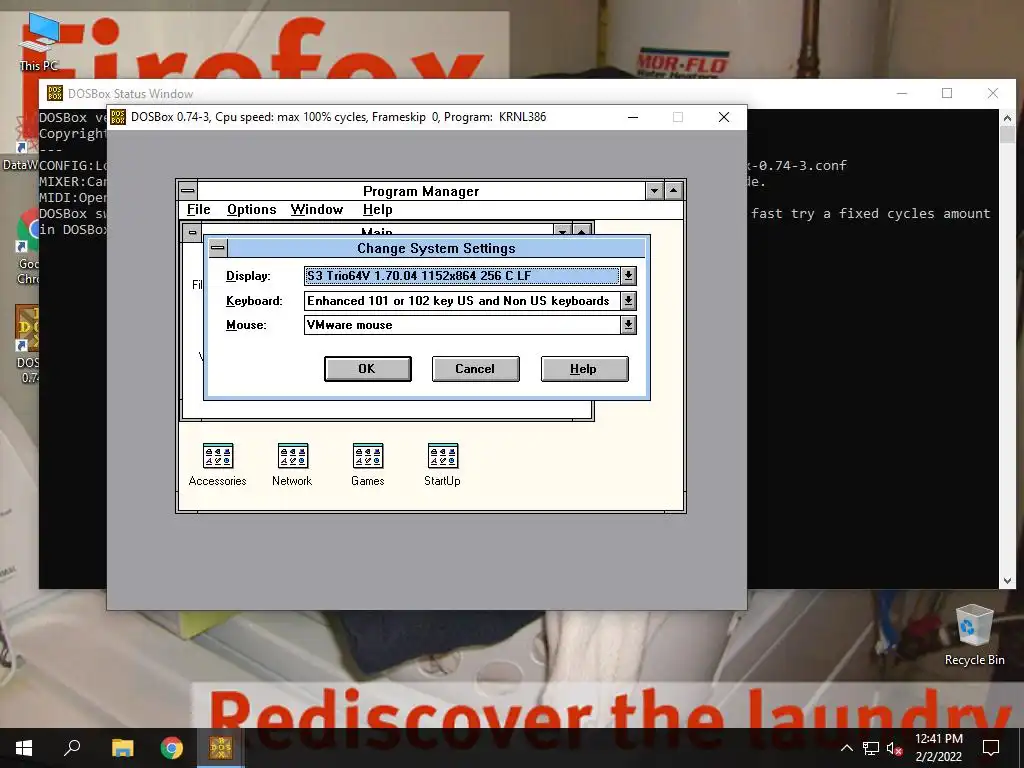This screenshot has width=1024, height=768.
Task: Open Window menu in Program Manager
Action: point(317,210)
